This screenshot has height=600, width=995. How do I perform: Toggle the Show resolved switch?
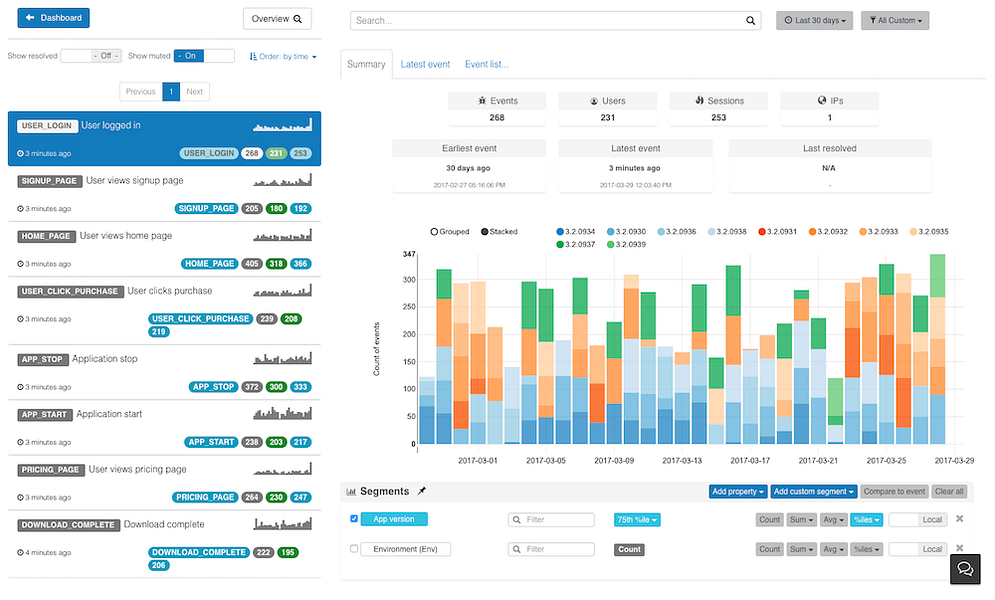(91, 56)
